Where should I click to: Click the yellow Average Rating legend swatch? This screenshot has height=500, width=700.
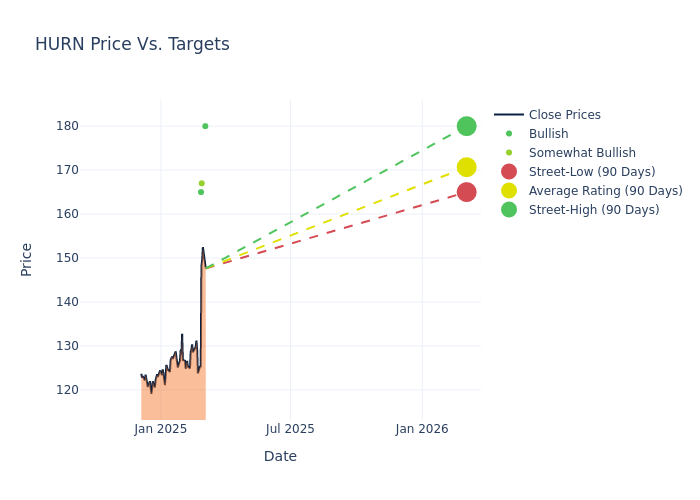click(x=509, y=191)
